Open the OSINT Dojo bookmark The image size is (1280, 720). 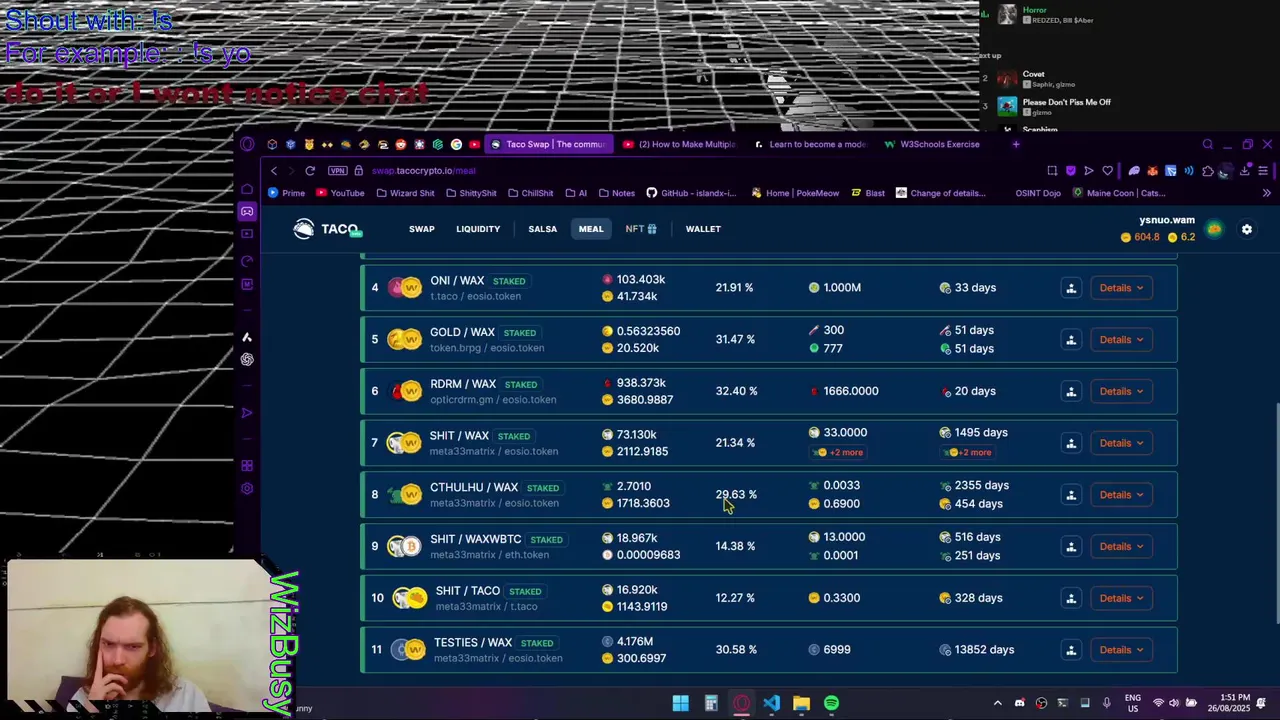point(1038,193)
